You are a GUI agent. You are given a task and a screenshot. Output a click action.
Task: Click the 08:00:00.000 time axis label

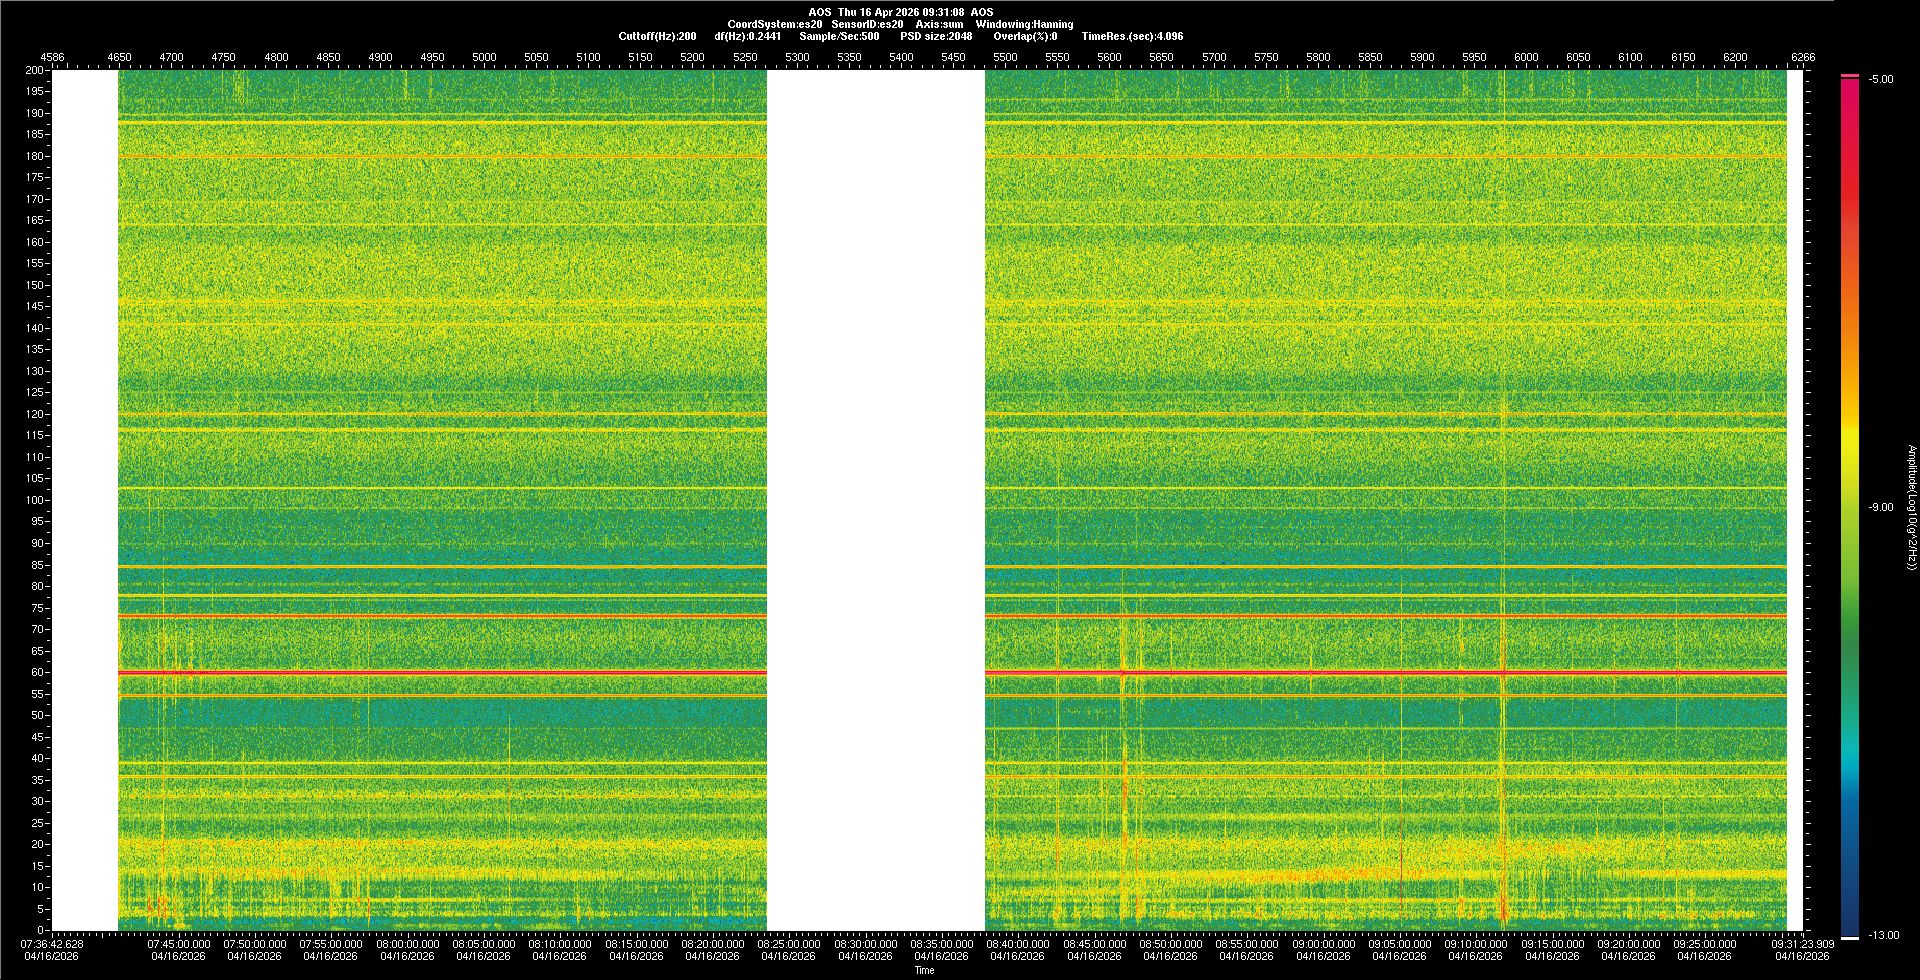click(x=407, y=944)
